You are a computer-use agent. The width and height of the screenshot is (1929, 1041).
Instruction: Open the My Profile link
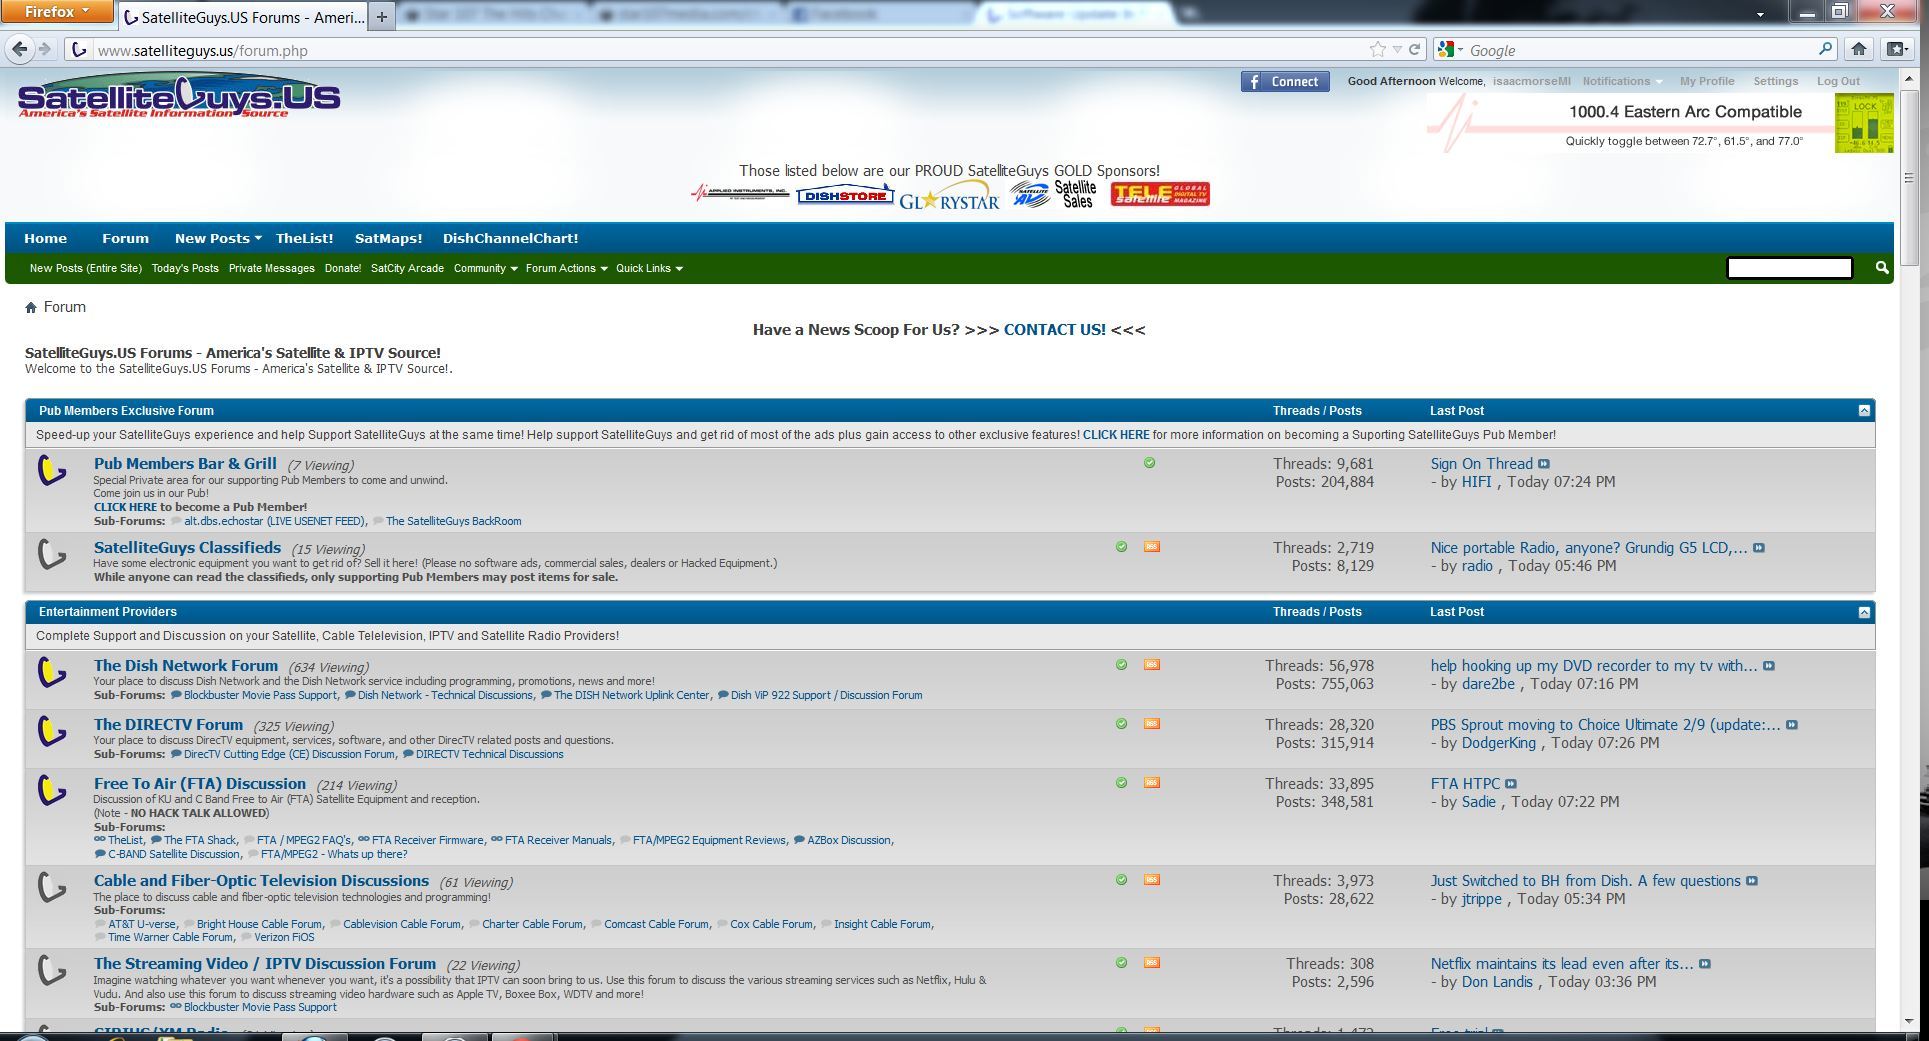pos(1707,82)
